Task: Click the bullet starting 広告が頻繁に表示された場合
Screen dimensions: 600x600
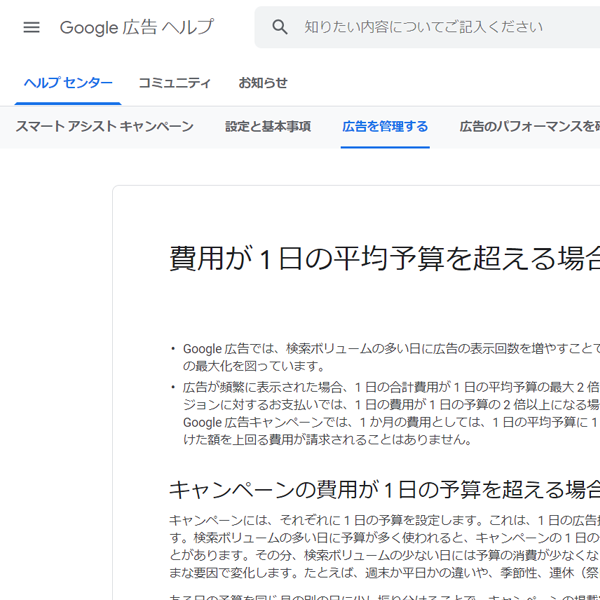Action: click(x=391, y=413)
